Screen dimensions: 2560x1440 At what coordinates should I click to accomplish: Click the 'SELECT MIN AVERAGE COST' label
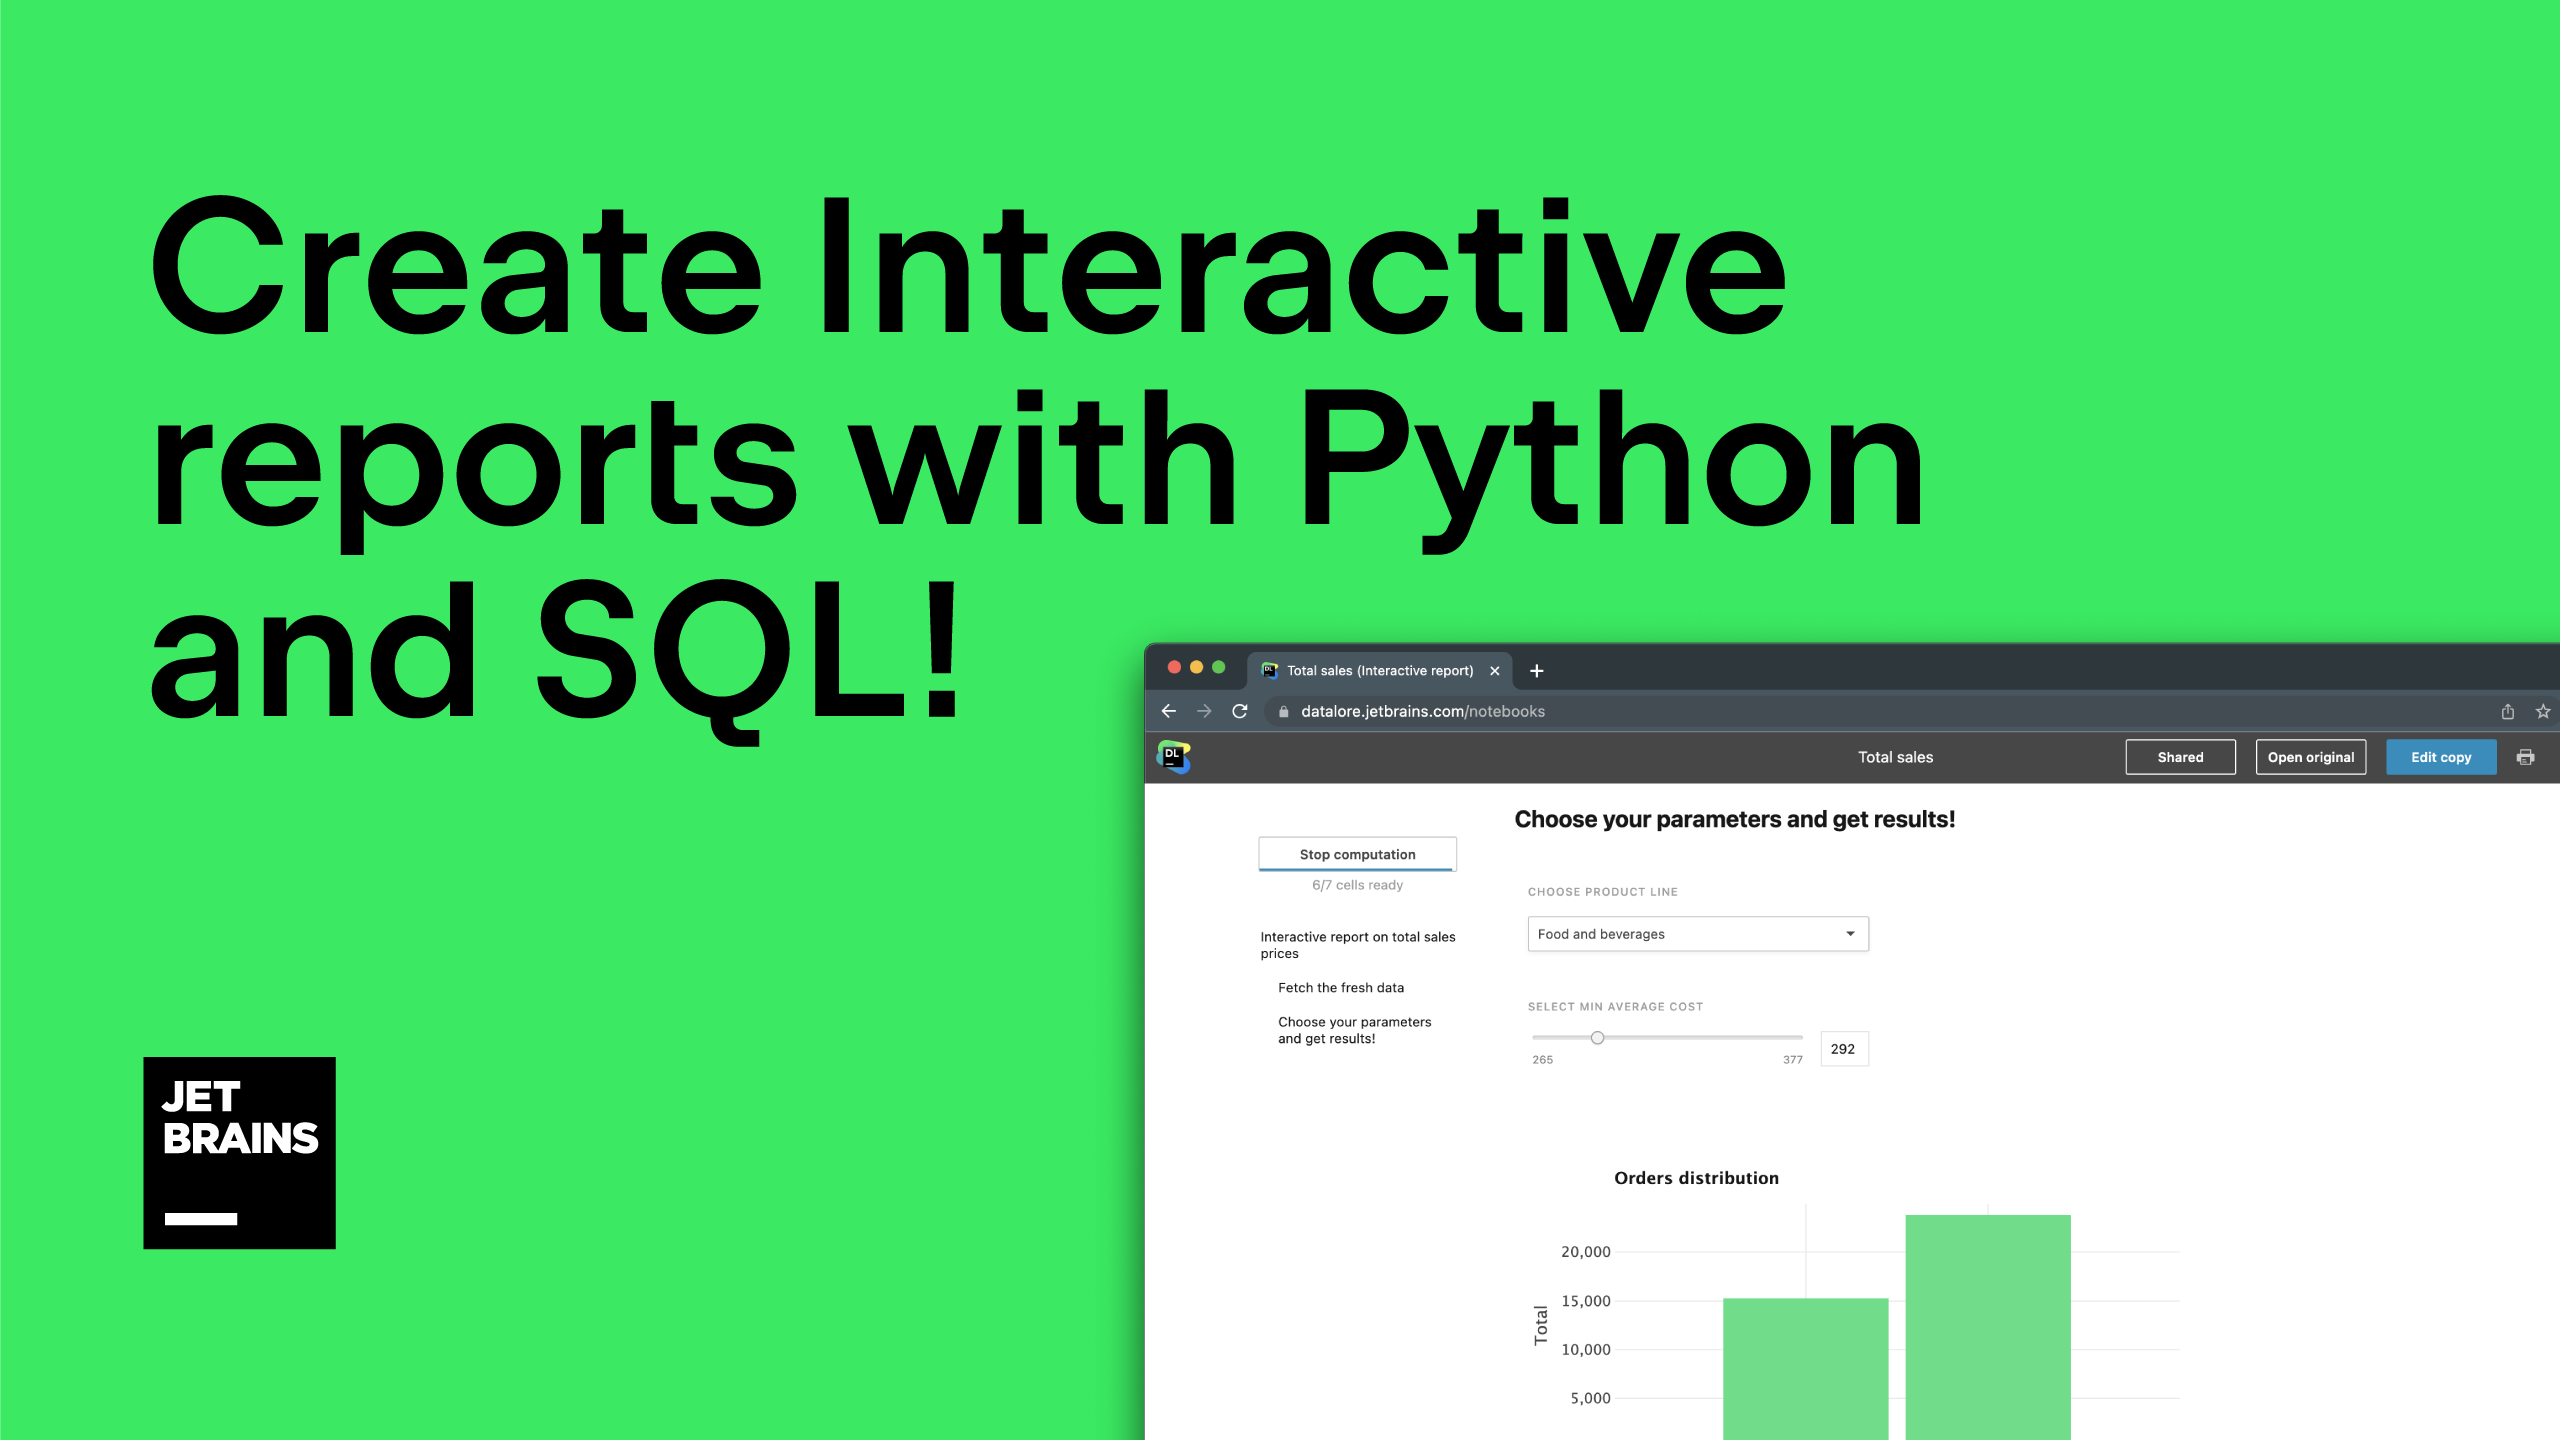(1615, 1007)
